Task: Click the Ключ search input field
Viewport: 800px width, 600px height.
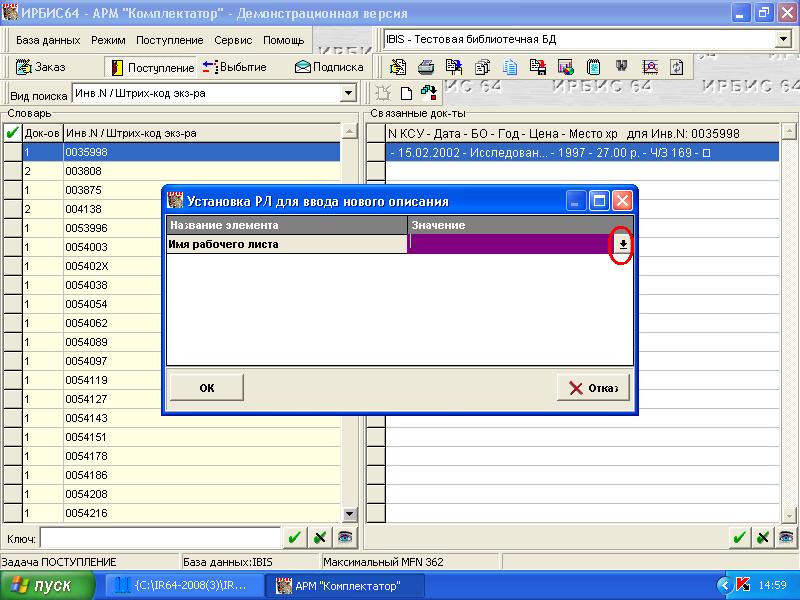Action: click(159, 538)
